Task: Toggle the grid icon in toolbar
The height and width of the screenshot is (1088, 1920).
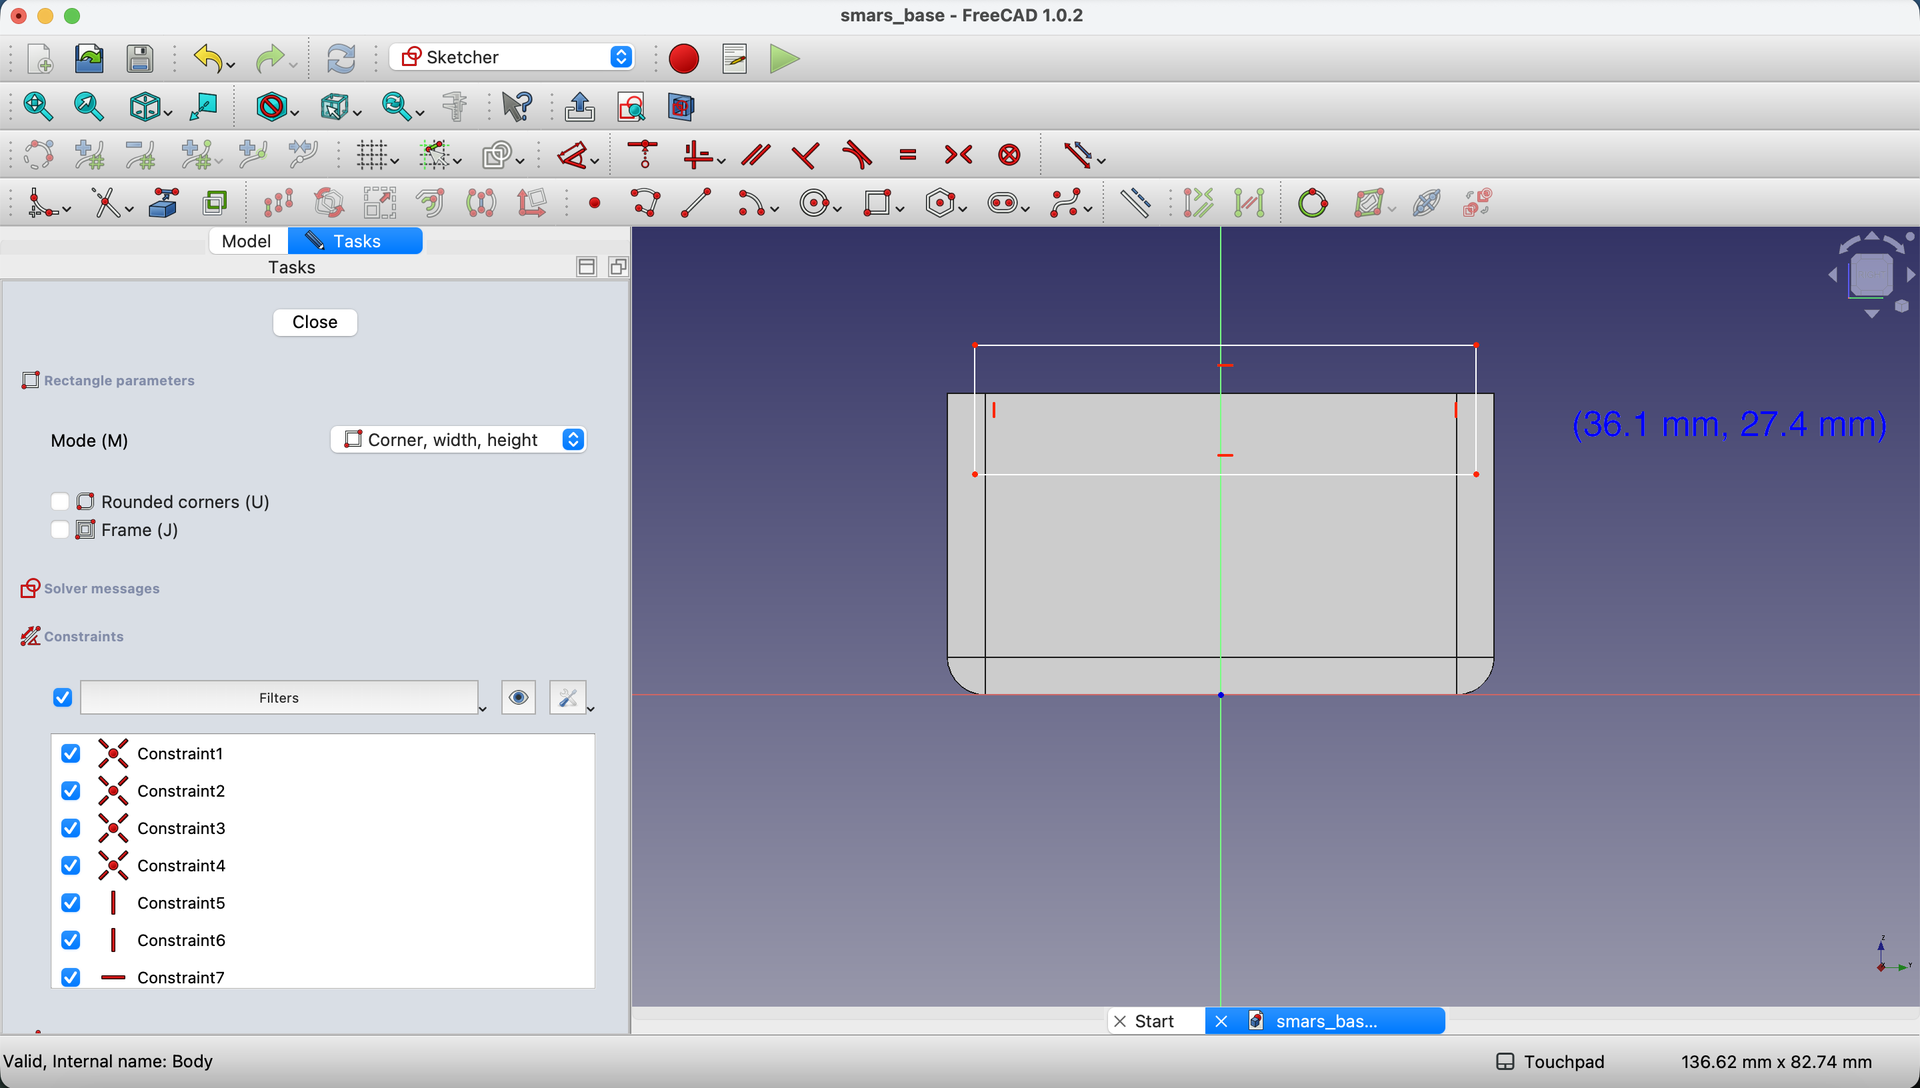Action: [x=372, y=155]
